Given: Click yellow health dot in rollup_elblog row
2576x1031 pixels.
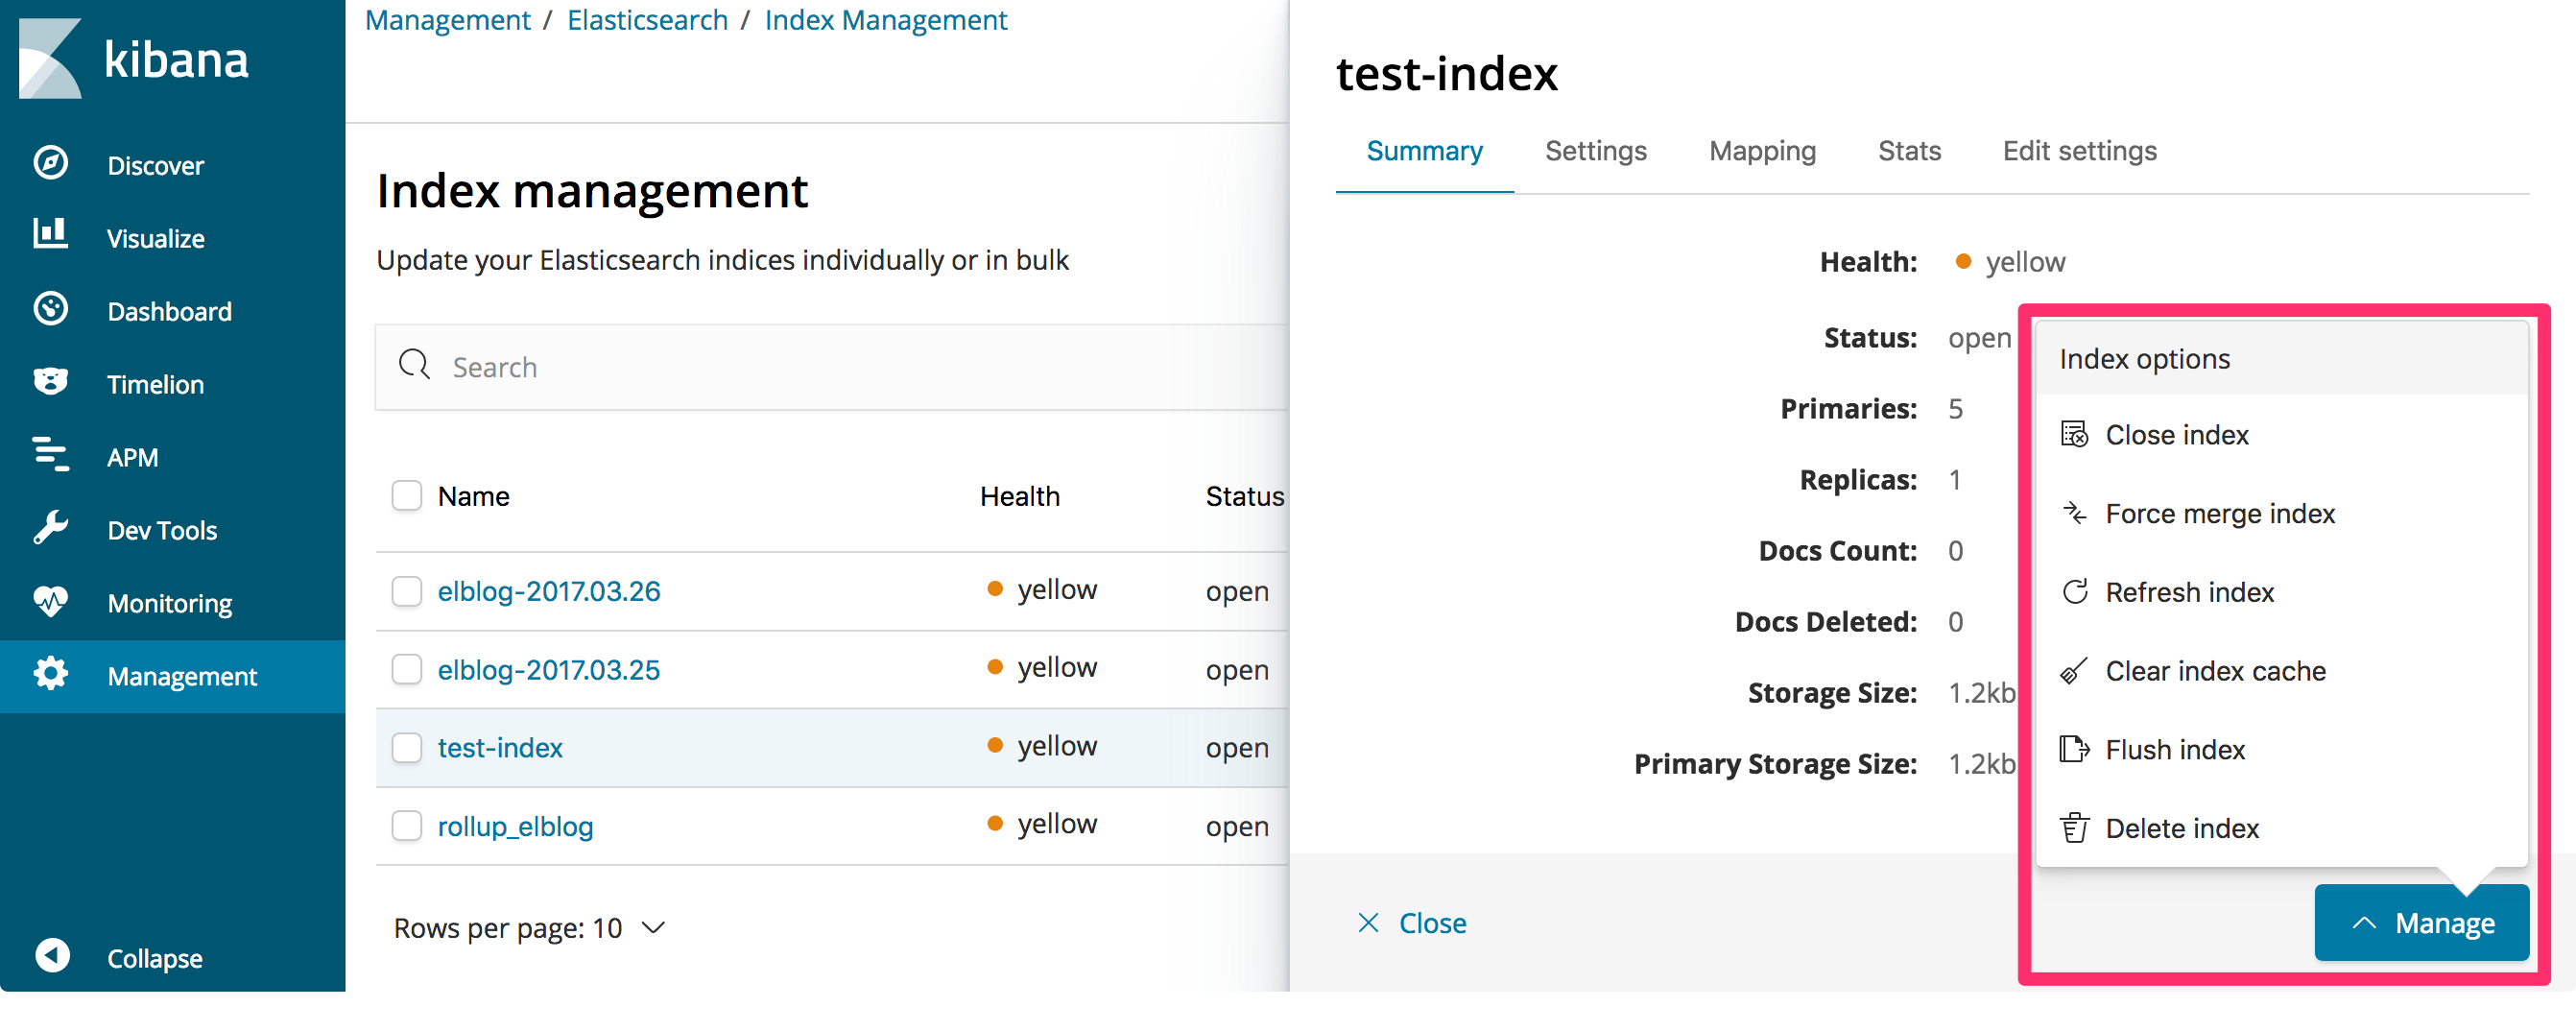Looking at the screenshot, I should [x=994, y=823].
